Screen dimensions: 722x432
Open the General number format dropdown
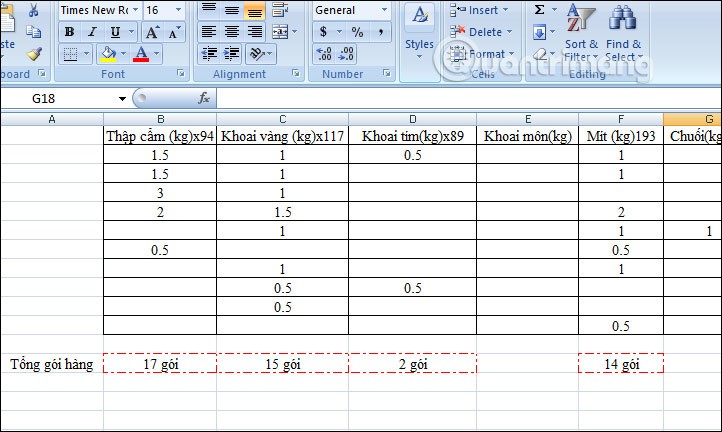point(384,10)
